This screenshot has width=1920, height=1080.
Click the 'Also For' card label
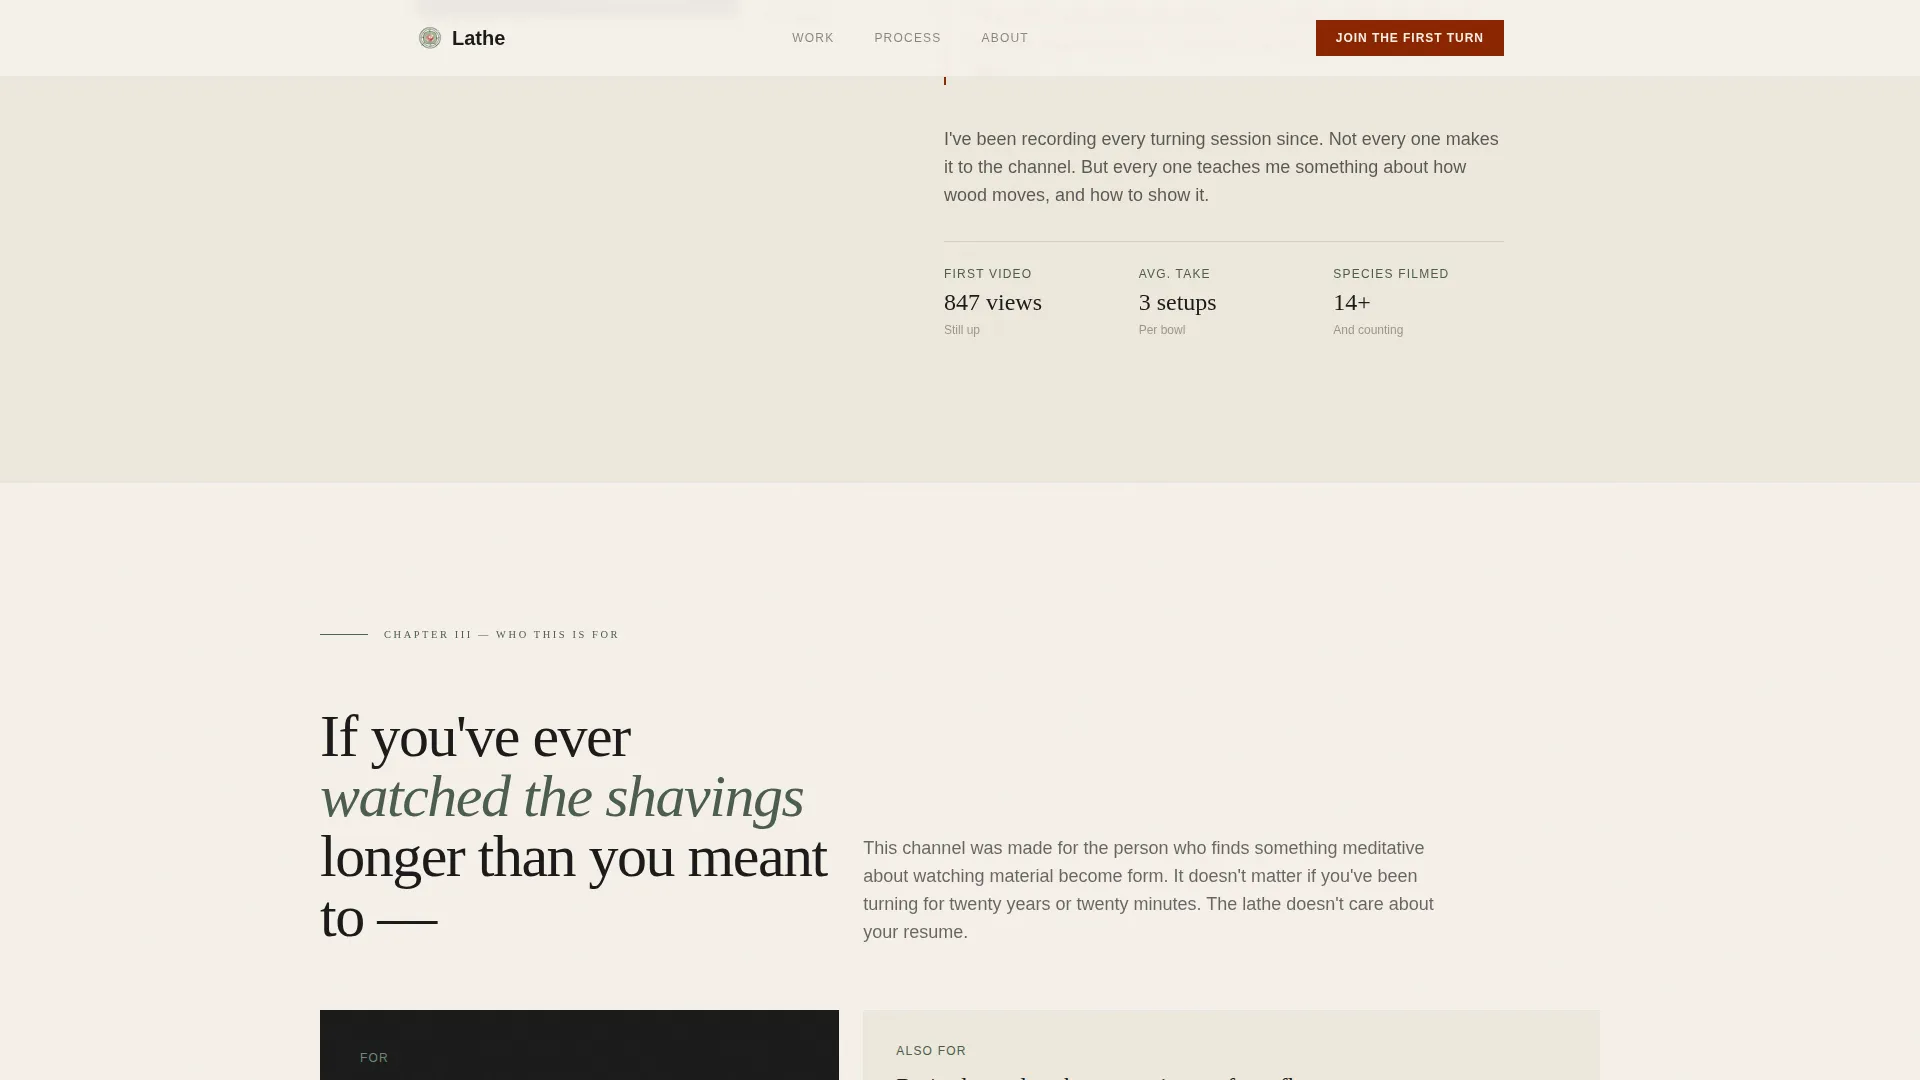(931, 1051)
